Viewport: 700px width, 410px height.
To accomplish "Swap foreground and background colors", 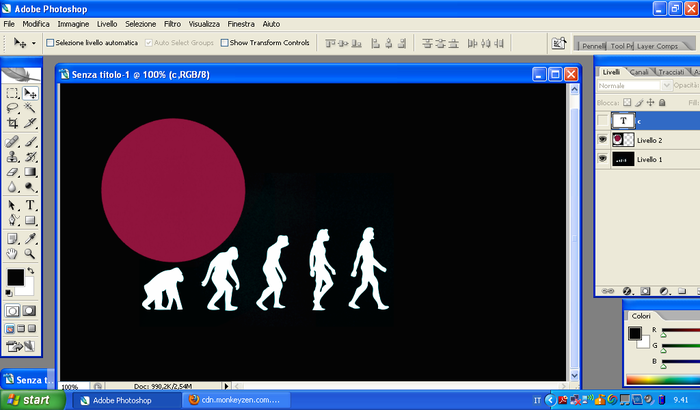I will (30, 271).
